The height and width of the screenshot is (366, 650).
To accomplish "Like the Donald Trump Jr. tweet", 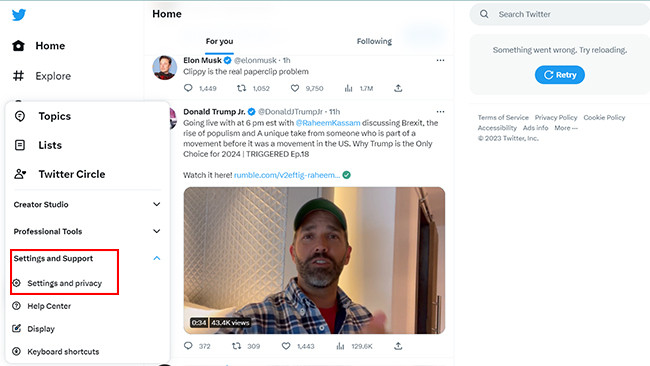I will point(286,346).
